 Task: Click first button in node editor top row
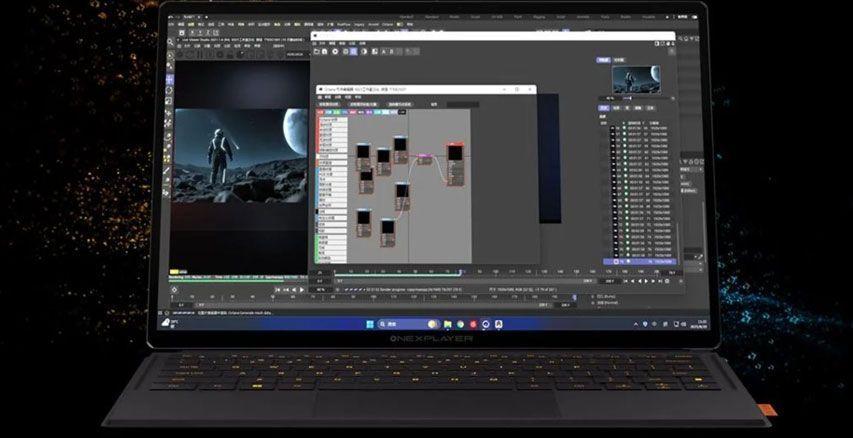point(328,104)
